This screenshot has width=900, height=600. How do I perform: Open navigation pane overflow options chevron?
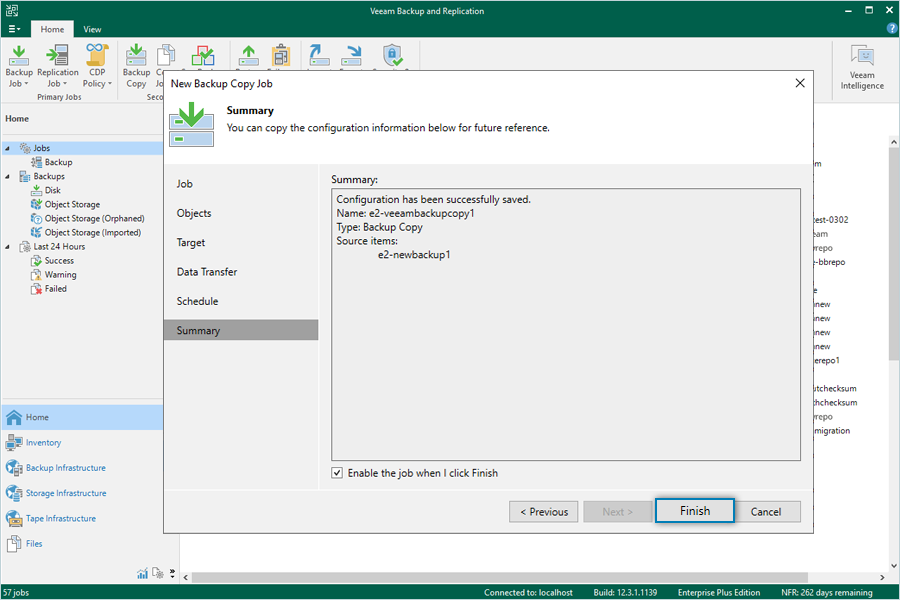(172, 573)
